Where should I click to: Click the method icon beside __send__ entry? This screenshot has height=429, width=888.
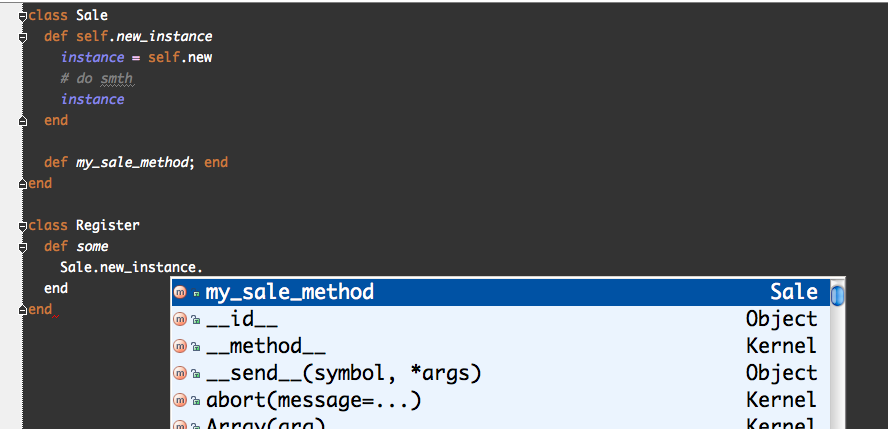tap(180, 373)
